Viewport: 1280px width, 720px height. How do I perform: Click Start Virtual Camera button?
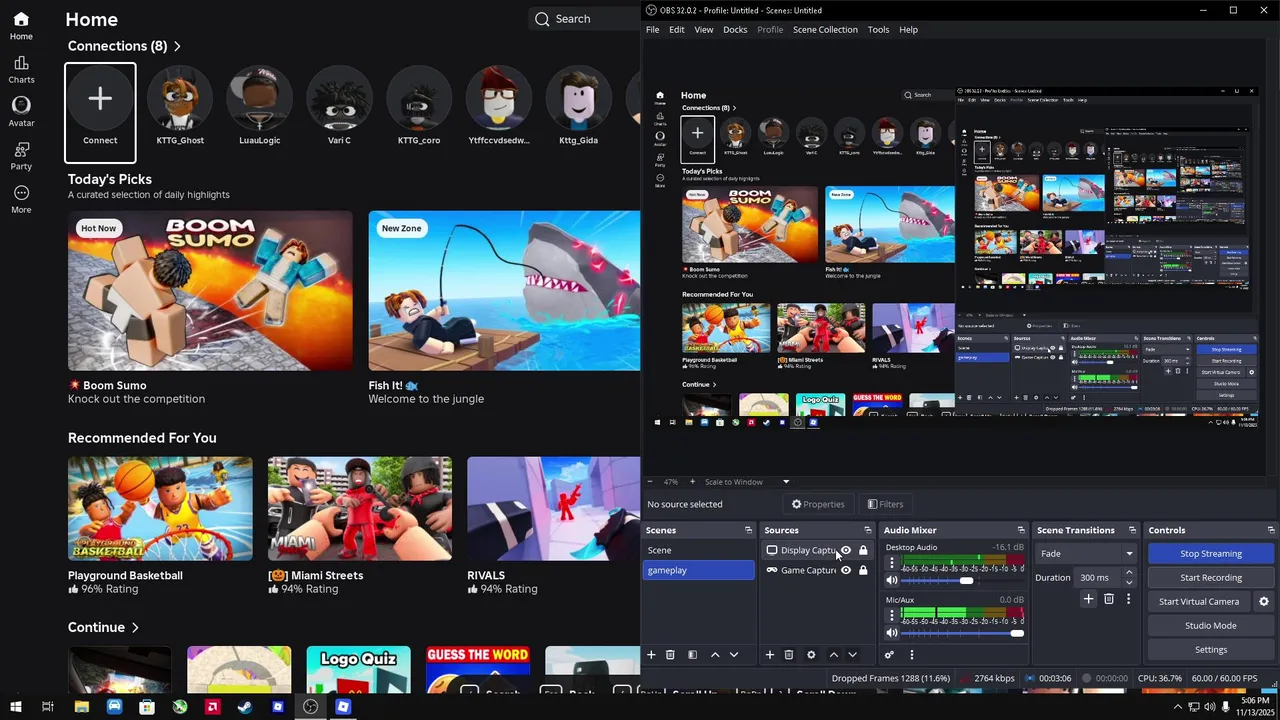click(x=1199, y=602)
